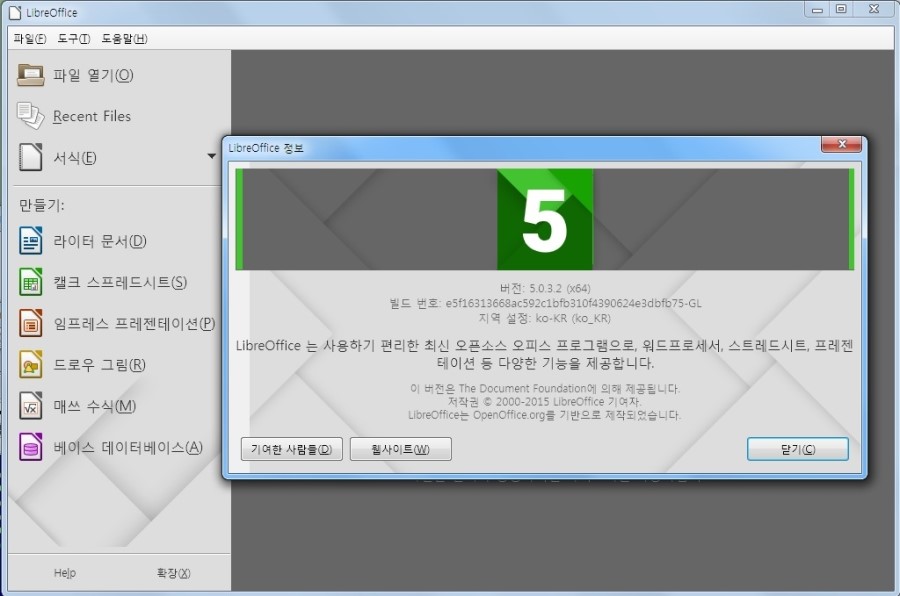The height and width of the screenshot is (596, 900).
Task: Close the LibreOffice main window
Action: pyautogui.click(x=874, y=9)
